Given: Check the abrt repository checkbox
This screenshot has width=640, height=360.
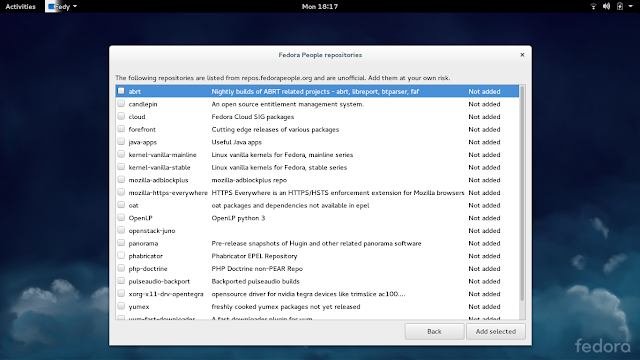Looking at the screenshot, I should (121, 91).
